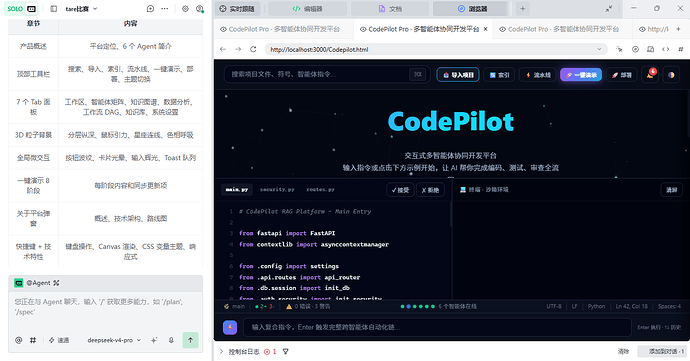The image size is (690, 361).
Task: Start the 一键演示 demo button
Action: point(581,75)
